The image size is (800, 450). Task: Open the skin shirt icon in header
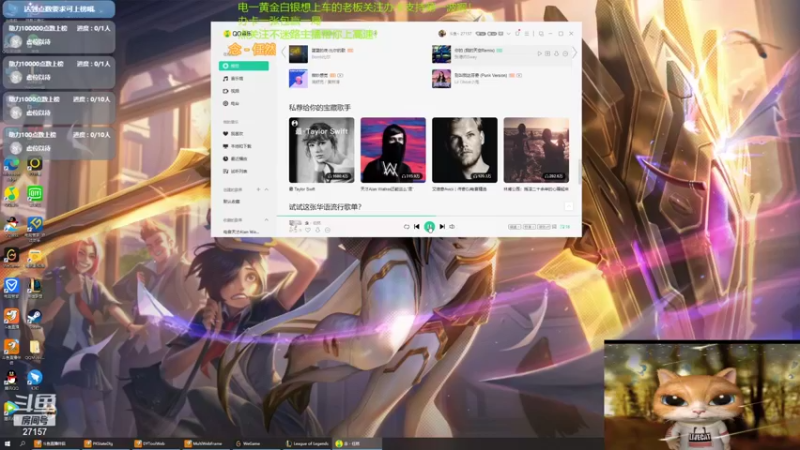click(x=517, y=34)
